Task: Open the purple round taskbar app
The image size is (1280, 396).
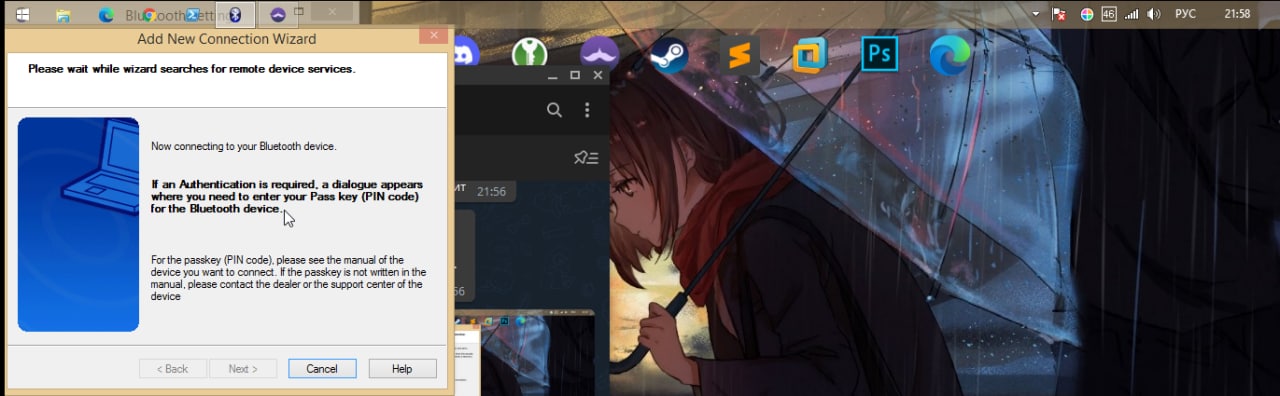Action: (278, 14)
